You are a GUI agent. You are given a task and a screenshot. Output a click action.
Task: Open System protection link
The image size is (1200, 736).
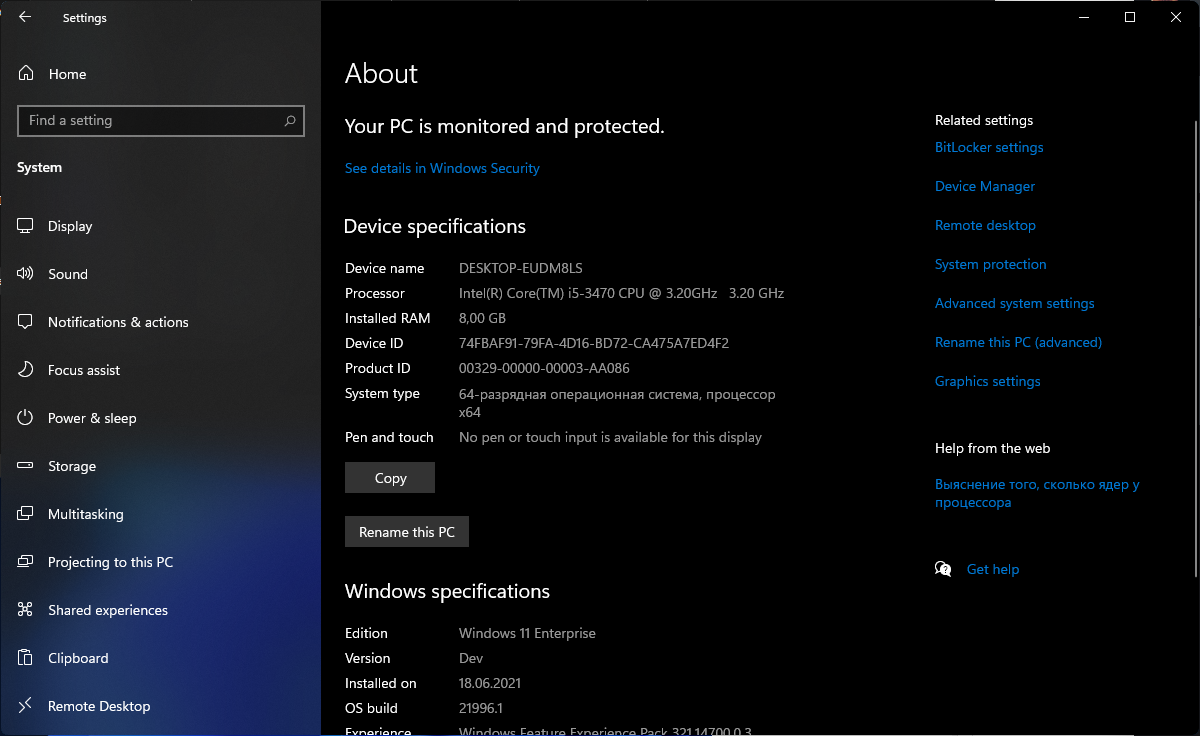(991, 264)
